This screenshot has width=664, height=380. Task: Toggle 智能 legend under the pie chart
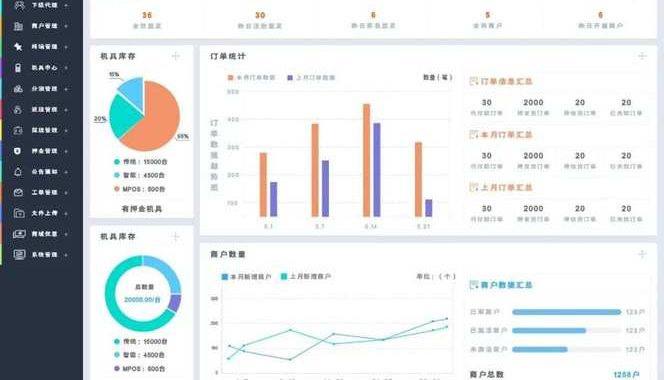click(x=139, y=175)
